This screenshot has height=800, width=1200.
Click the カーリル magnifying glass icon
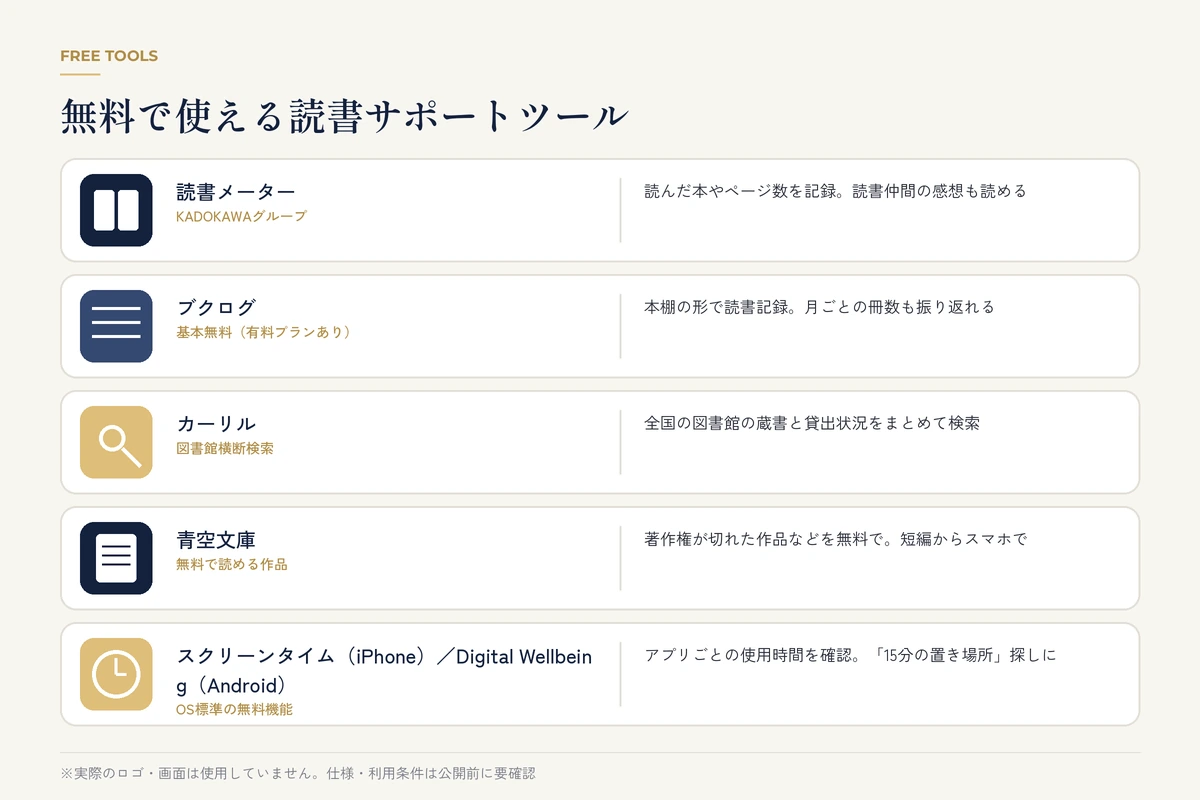(x=116, y=442)
